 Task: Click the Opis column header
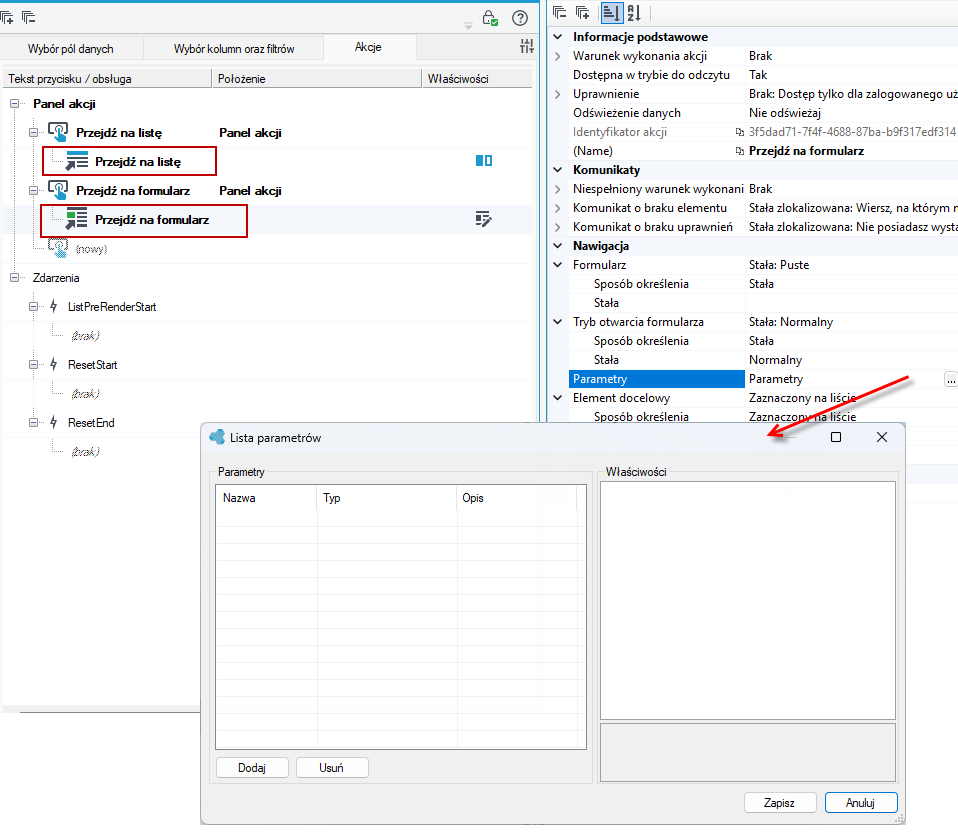(x=517, y=498)
